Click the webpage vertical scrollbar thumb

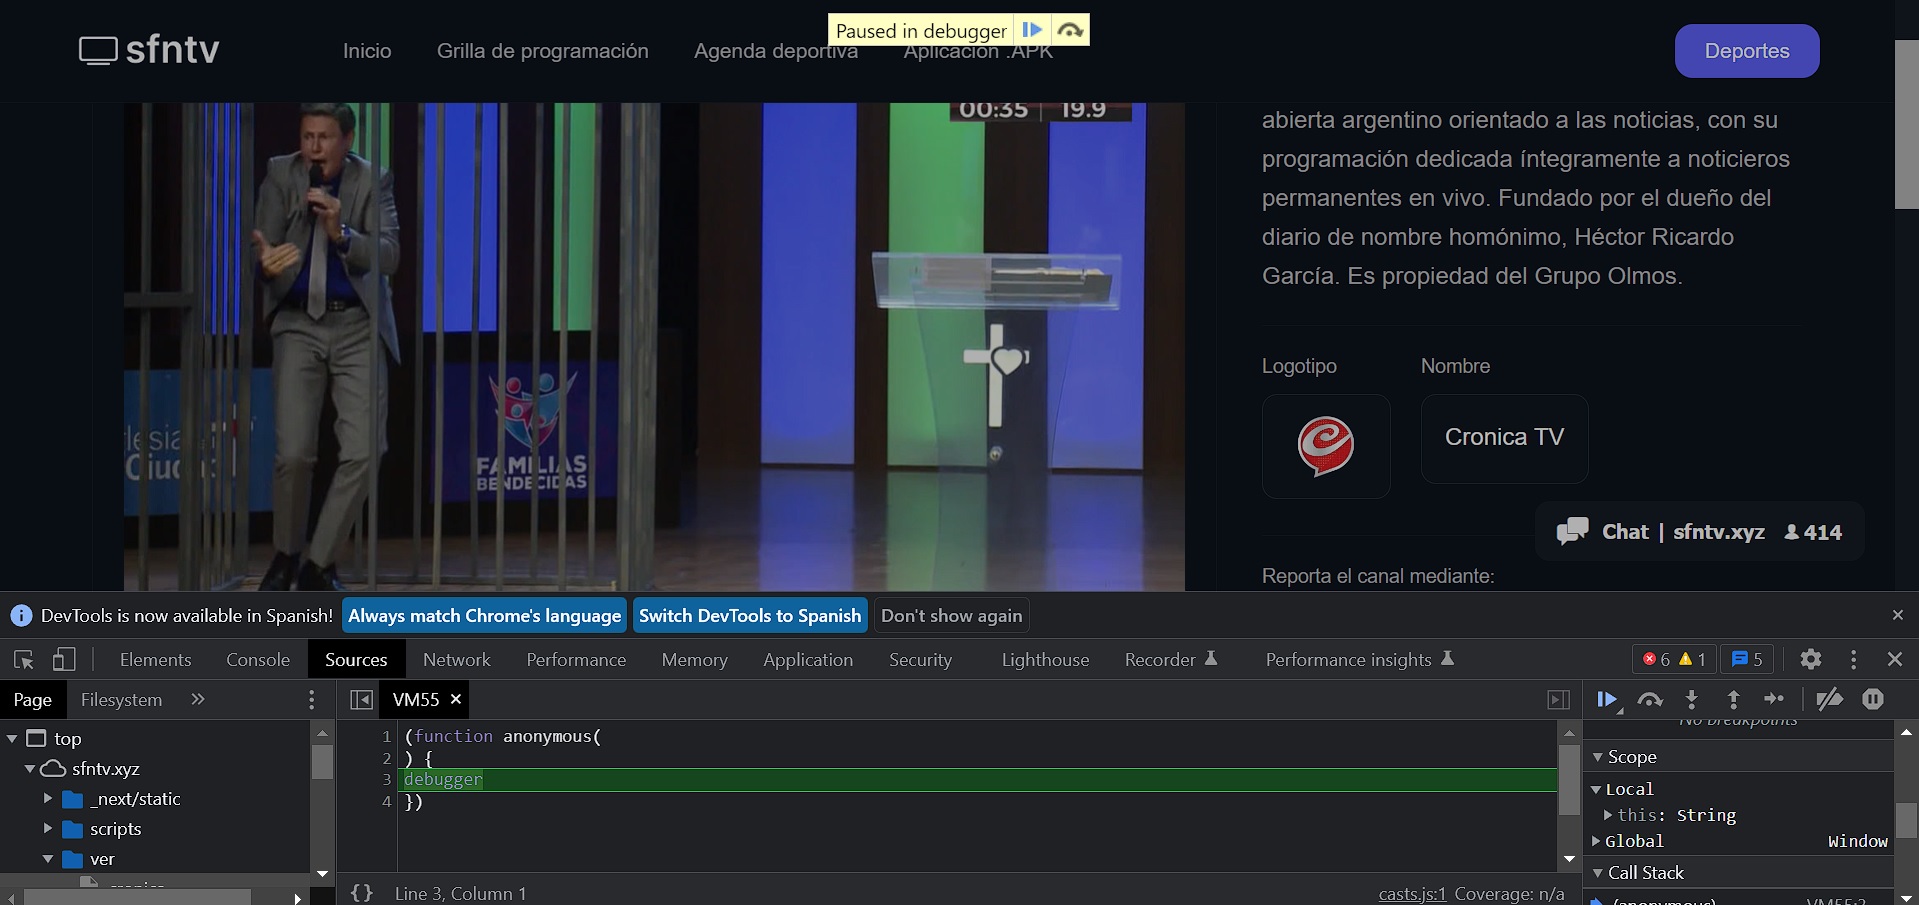pos(1906,124)
